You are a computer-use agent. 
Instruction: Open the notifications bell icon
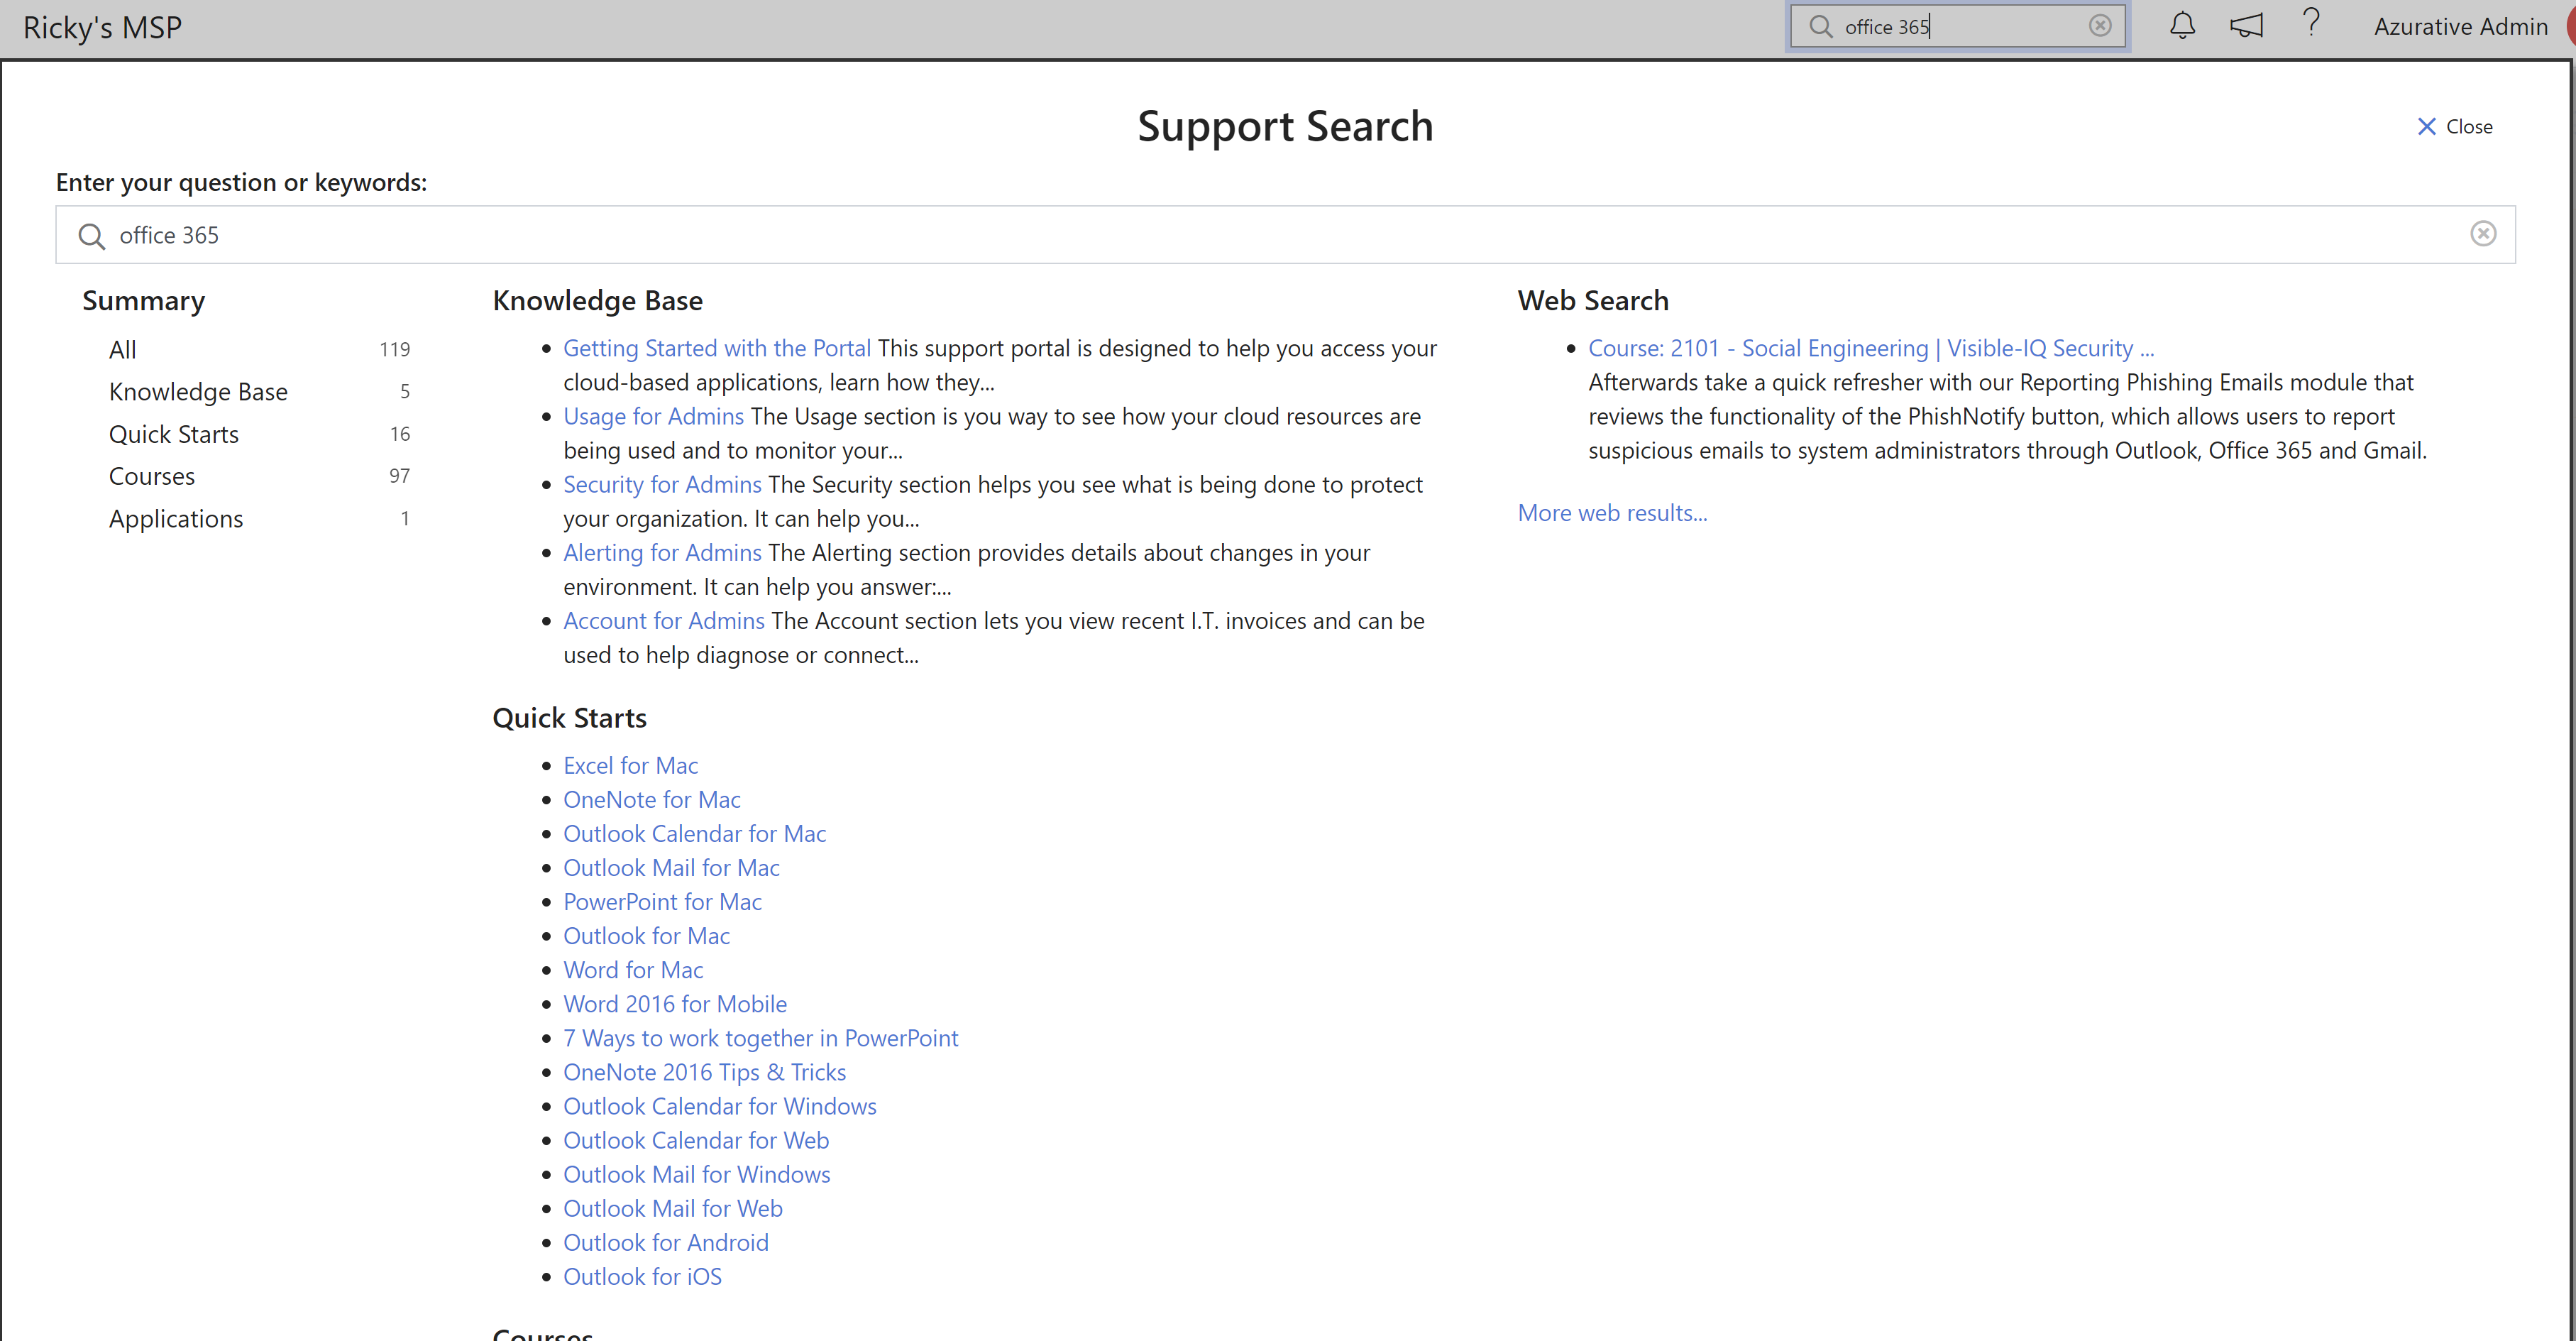pos(2182,25)
